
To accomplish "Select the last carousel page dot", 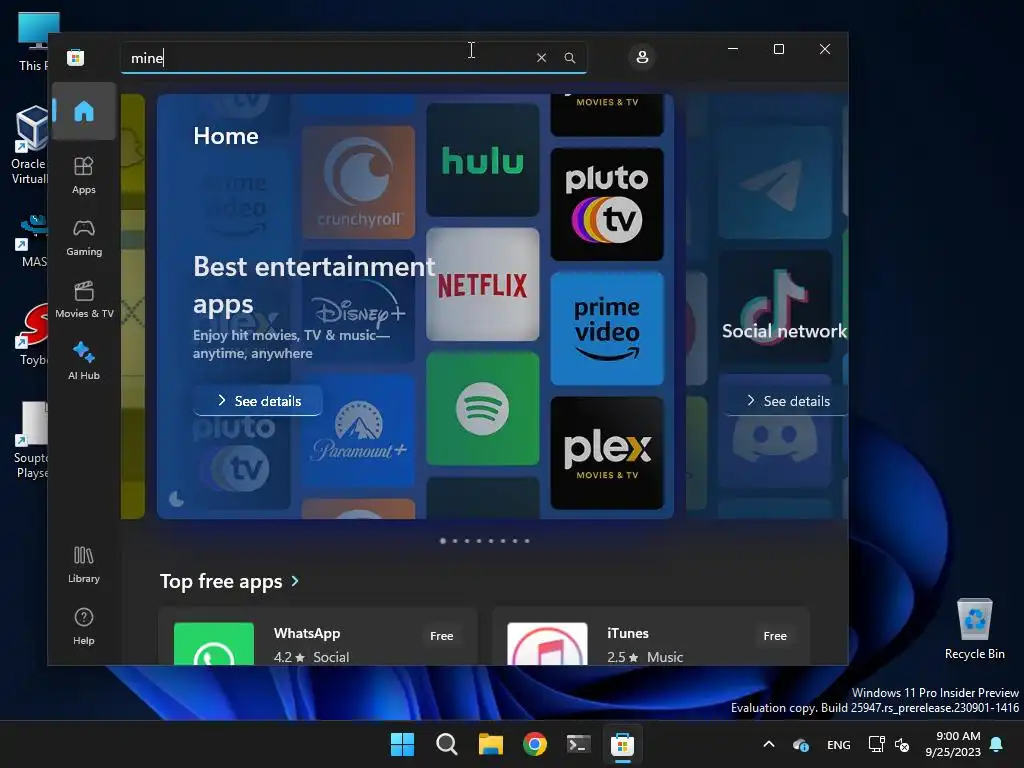I will 527,541.
